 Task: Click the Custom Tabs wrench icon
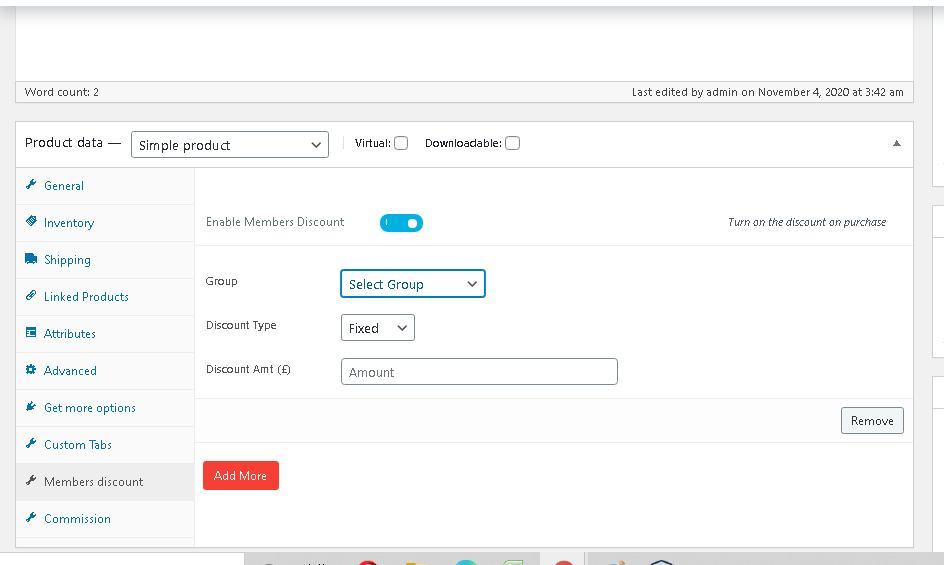point(31,444)
